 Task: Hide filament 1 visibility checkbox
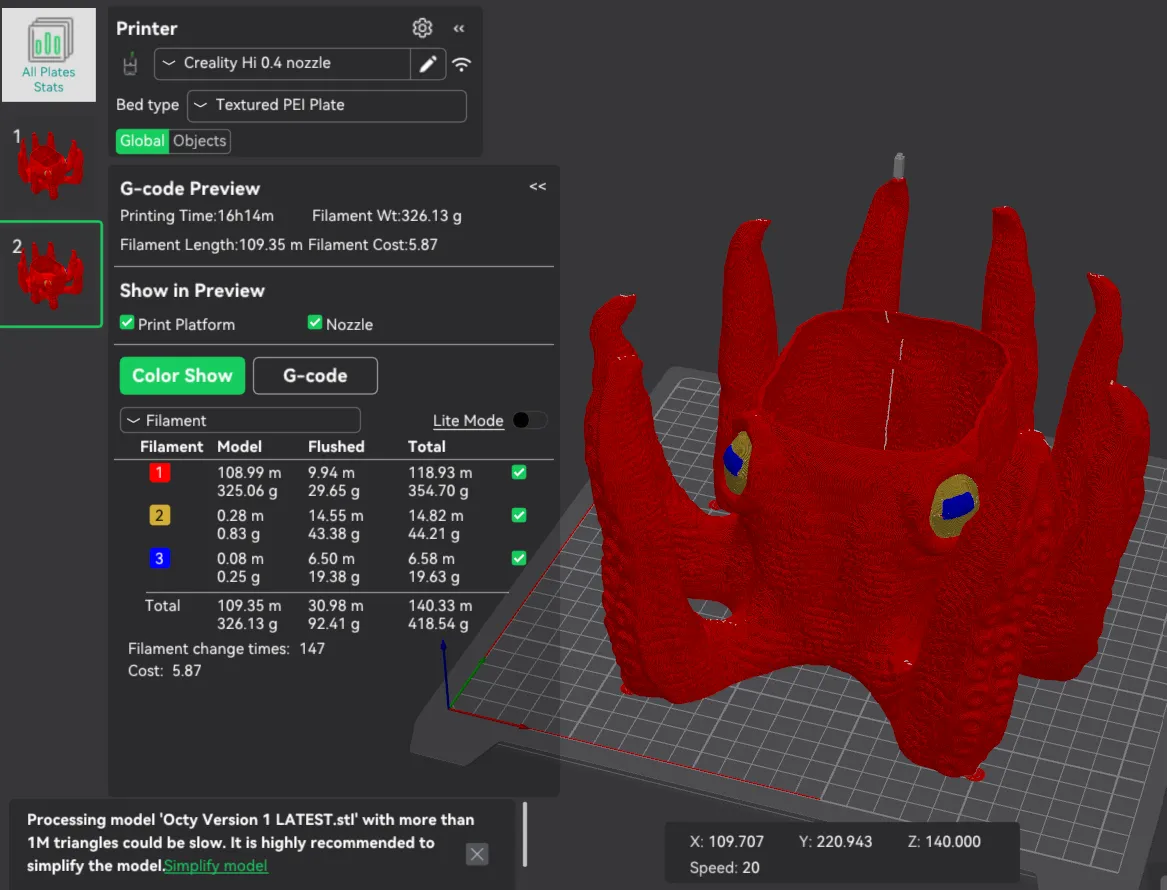519,473
